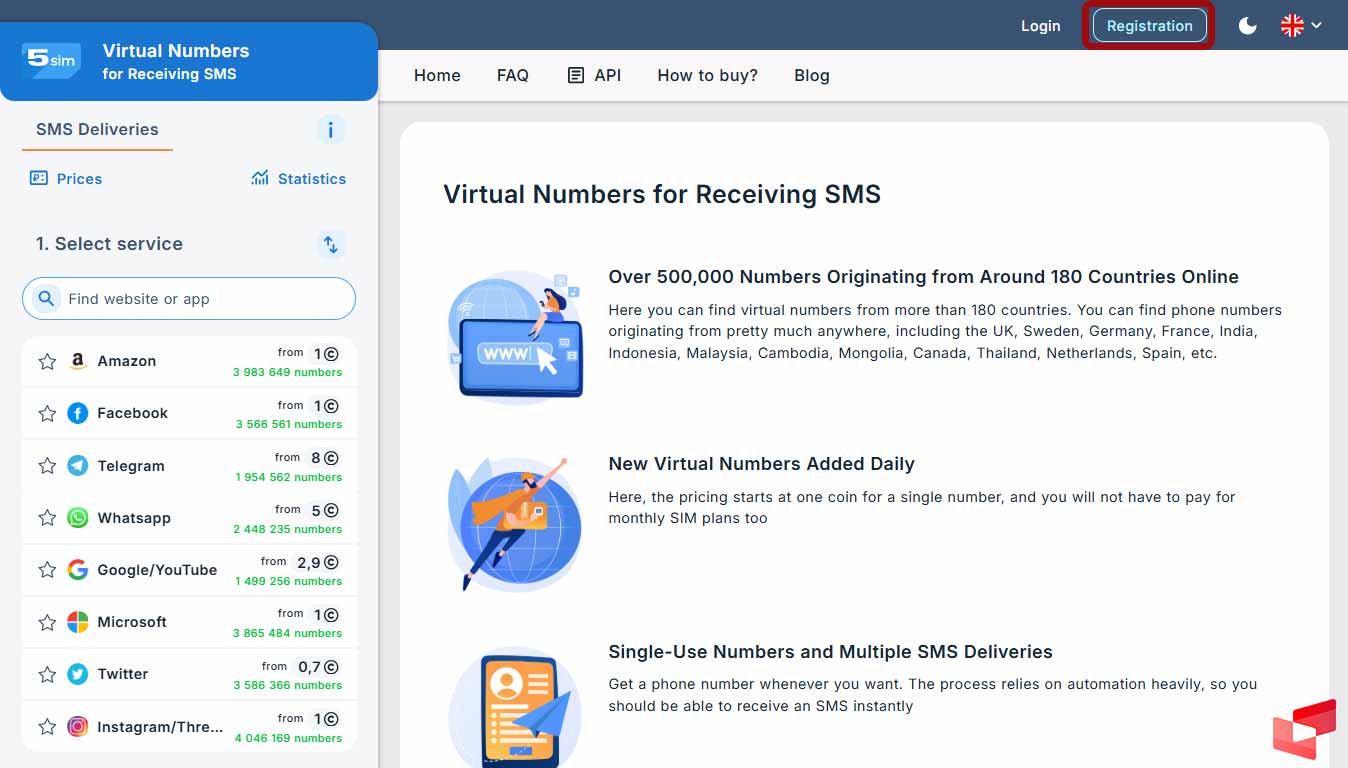Viewport: 1348px width, 768px height.
Task: Open the Statistics link in sidebar
Action: 298,179
